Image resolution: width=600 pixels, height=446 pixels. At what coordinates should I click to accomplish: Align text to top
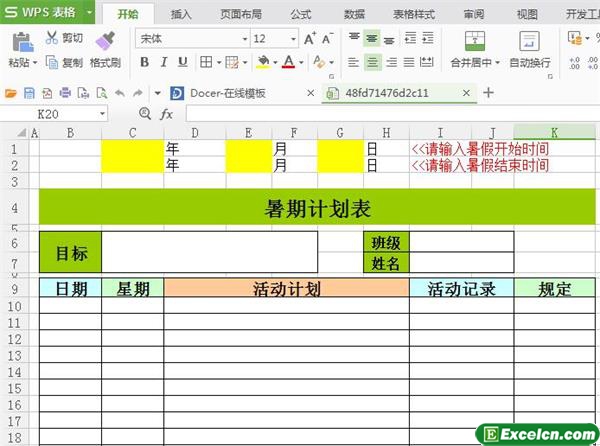click(354, 37)
